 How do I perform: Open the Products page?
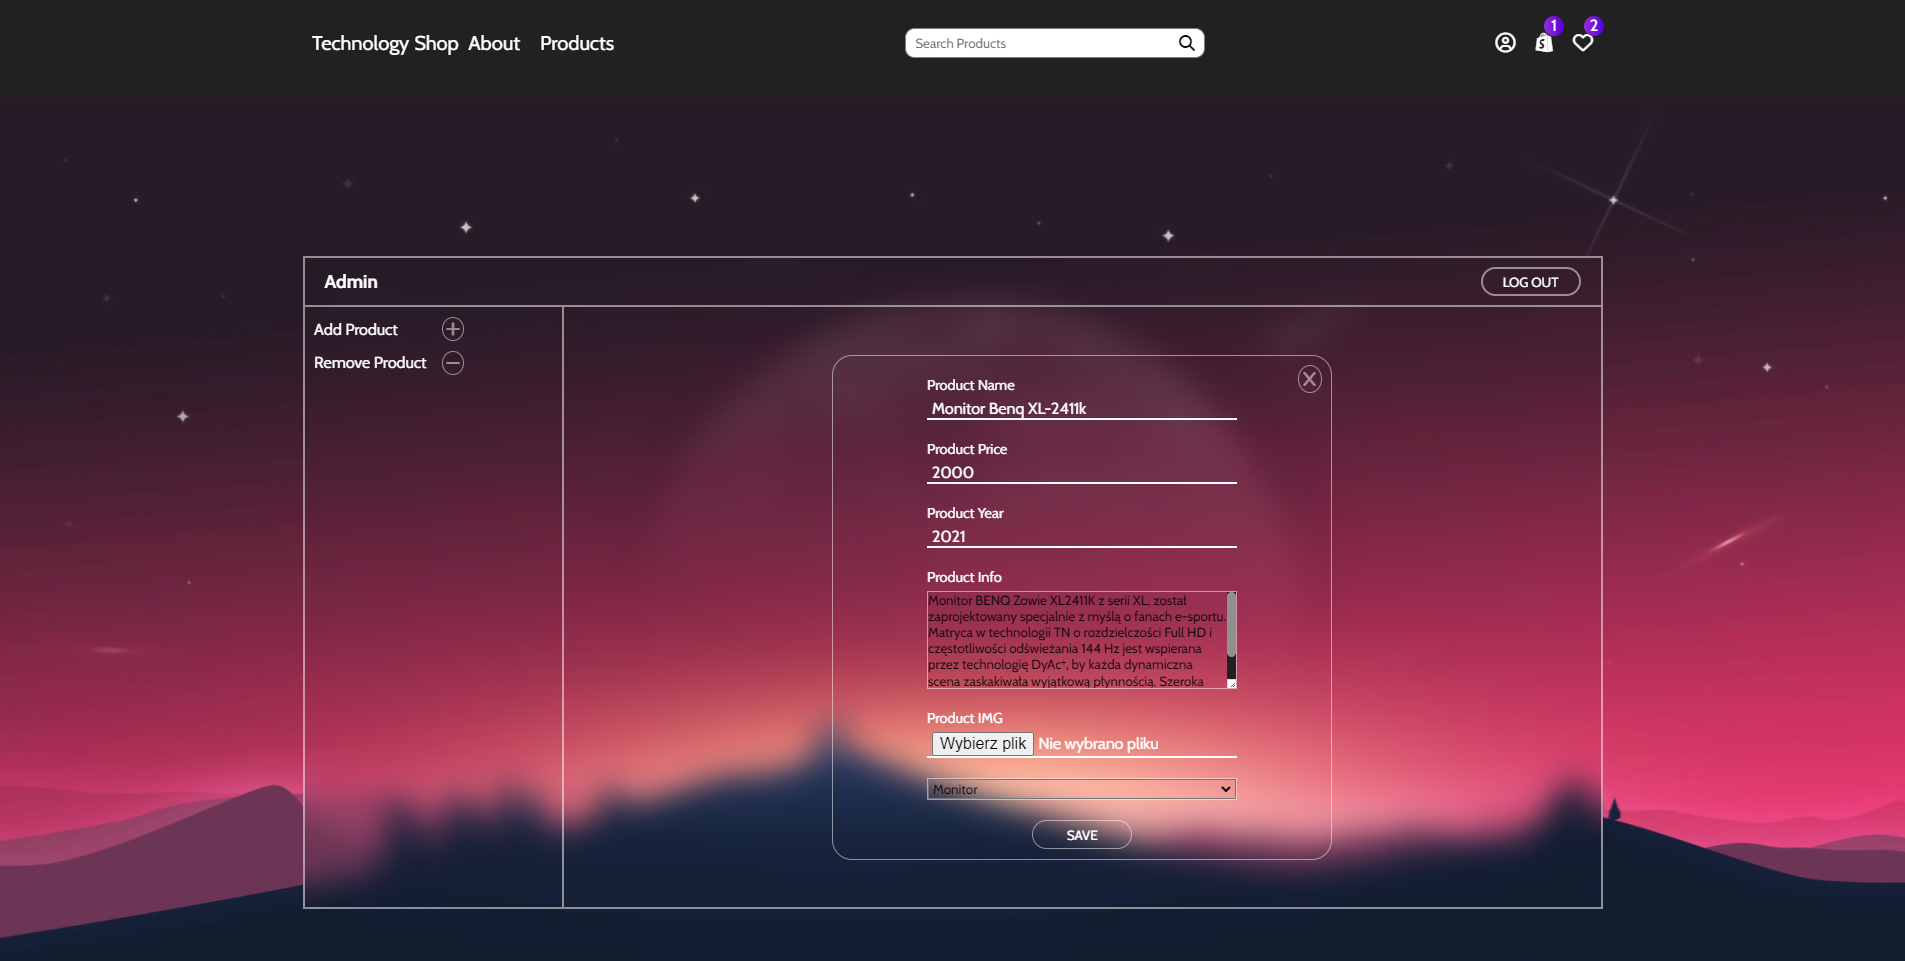coord(577,43)
